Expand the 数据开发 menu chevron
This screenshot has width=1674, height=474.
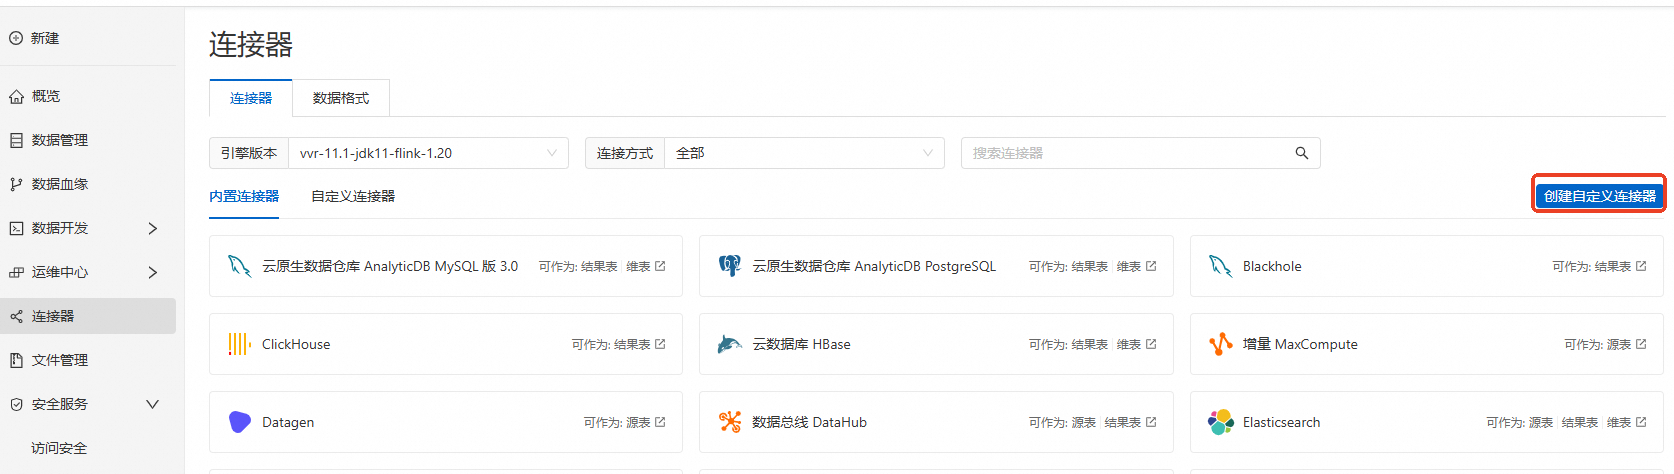[153, 228]
